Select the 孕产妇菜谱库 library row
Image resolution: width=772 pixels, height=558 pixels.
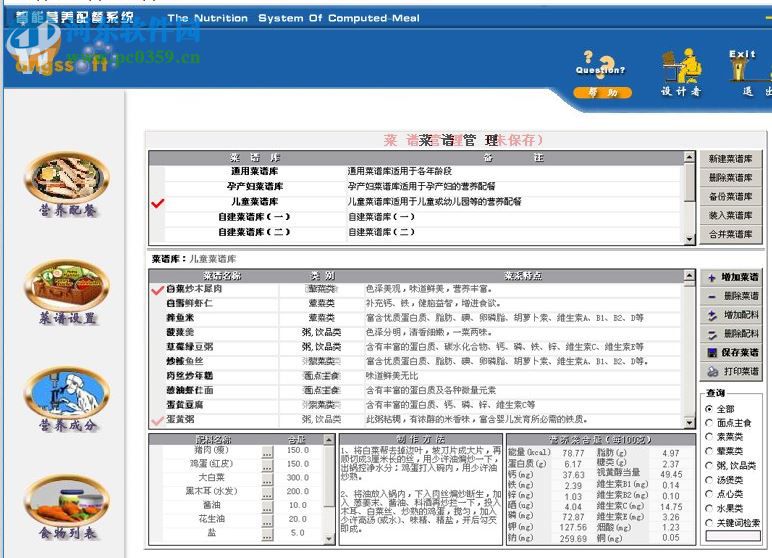(416, 186)
